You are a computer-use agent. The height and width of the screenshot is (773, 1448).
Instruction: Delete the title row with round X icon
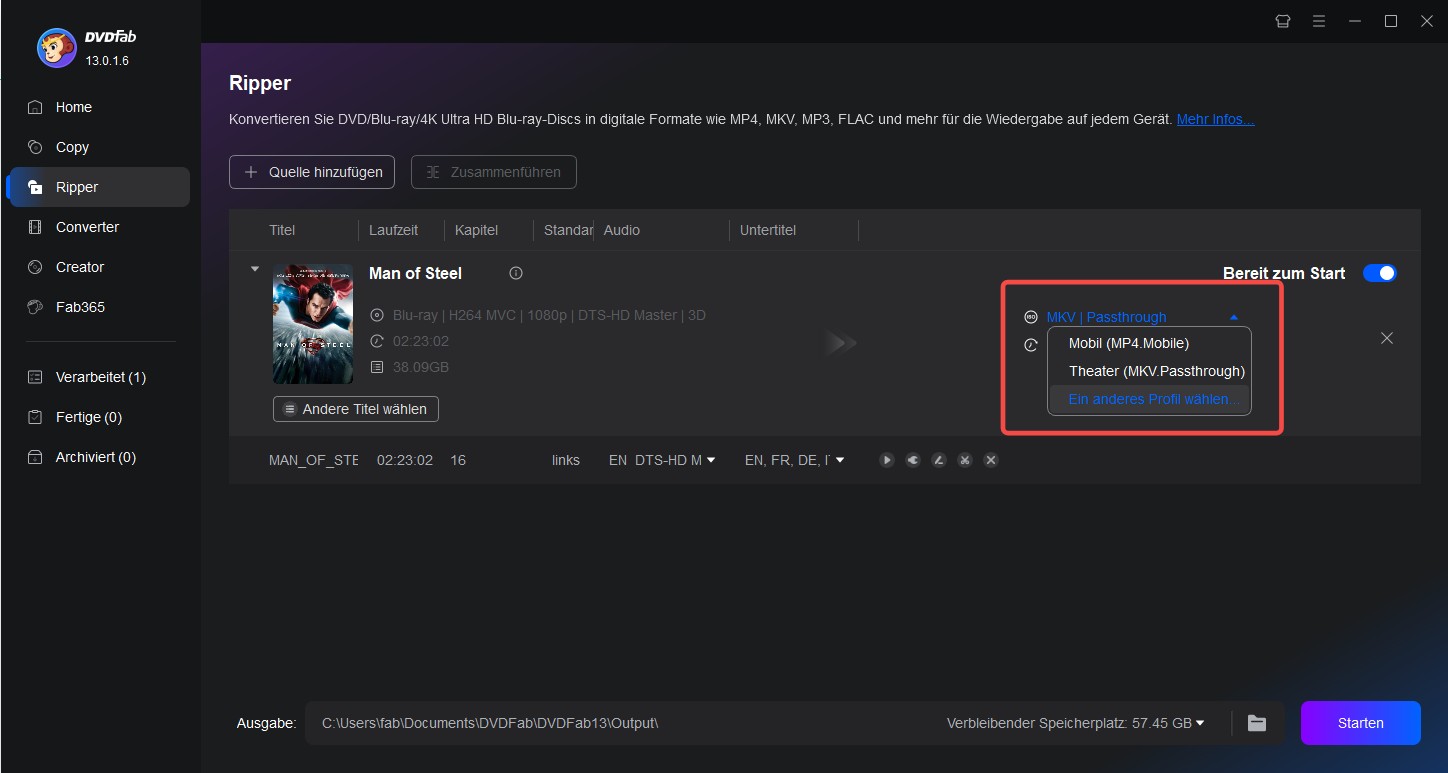pyautogui.click(x=991, y=460)
